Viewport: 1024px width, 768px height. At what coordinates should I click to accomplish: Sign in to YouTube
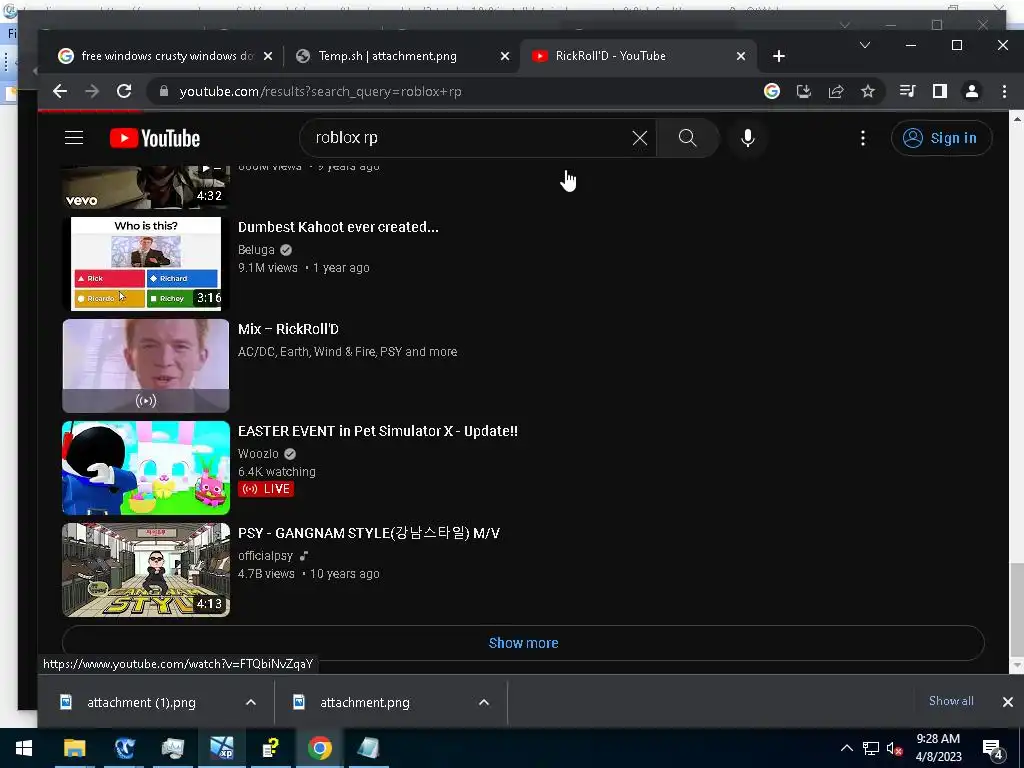click(941, 138)
